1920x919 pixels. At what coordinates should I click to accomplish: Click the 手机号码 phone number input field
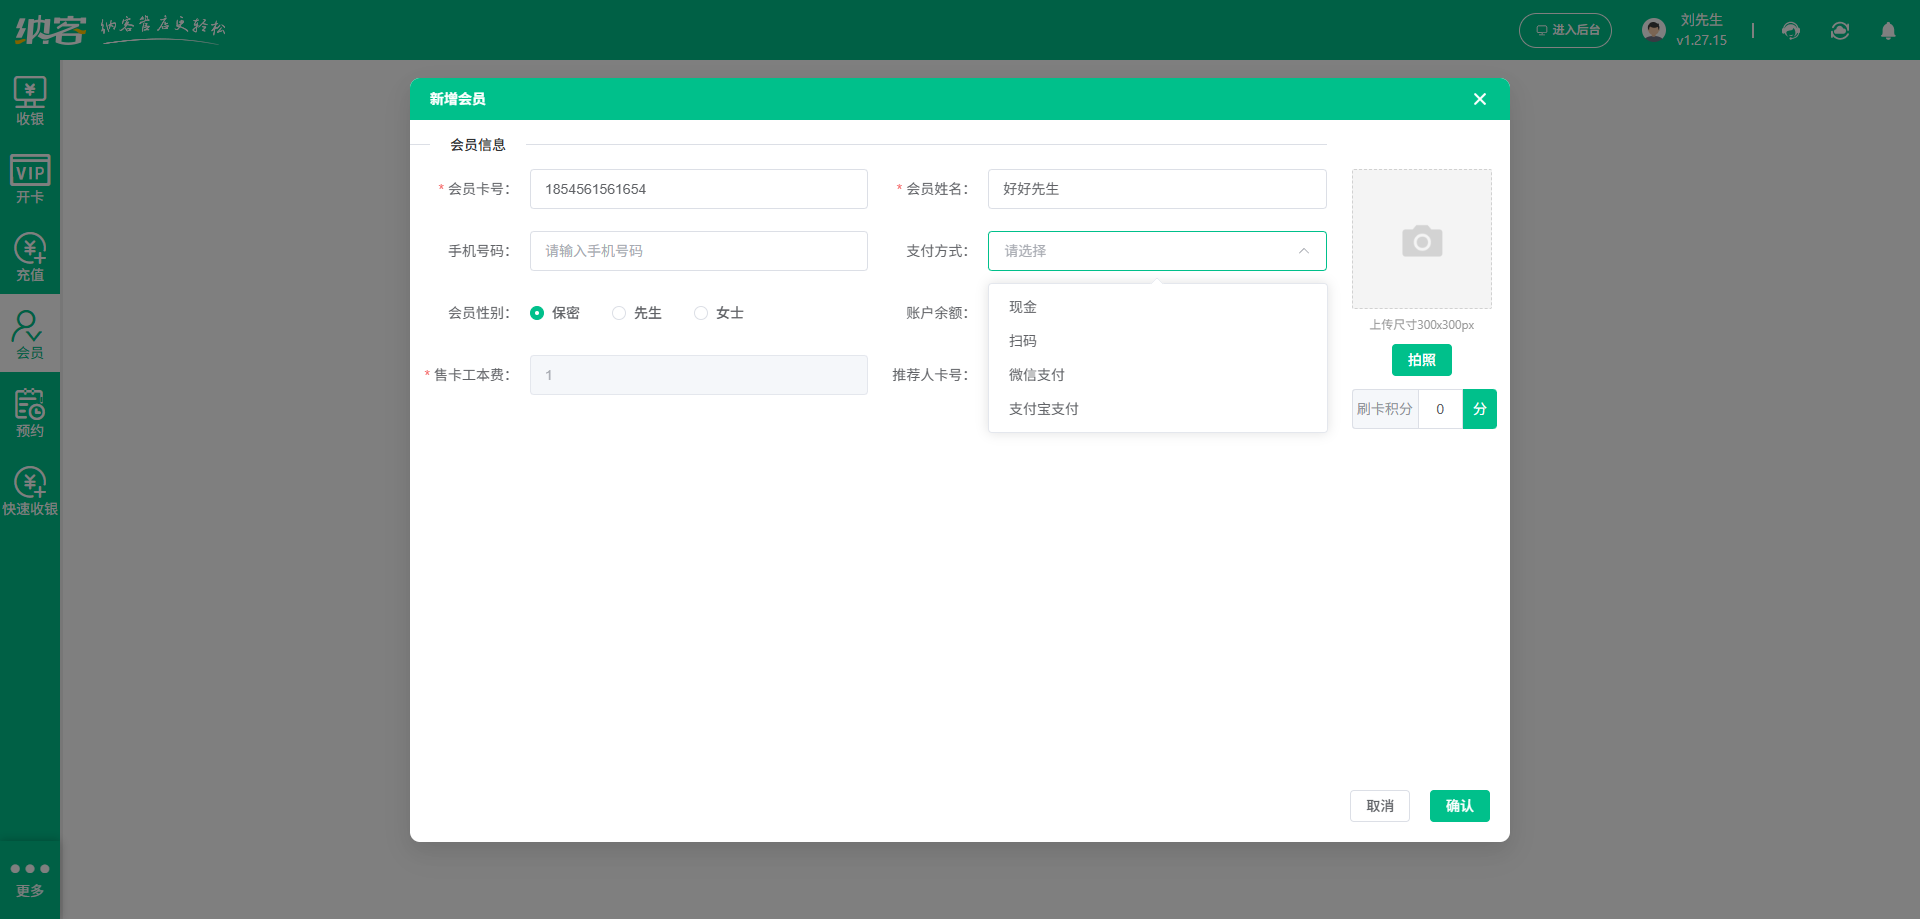point(698,251)
